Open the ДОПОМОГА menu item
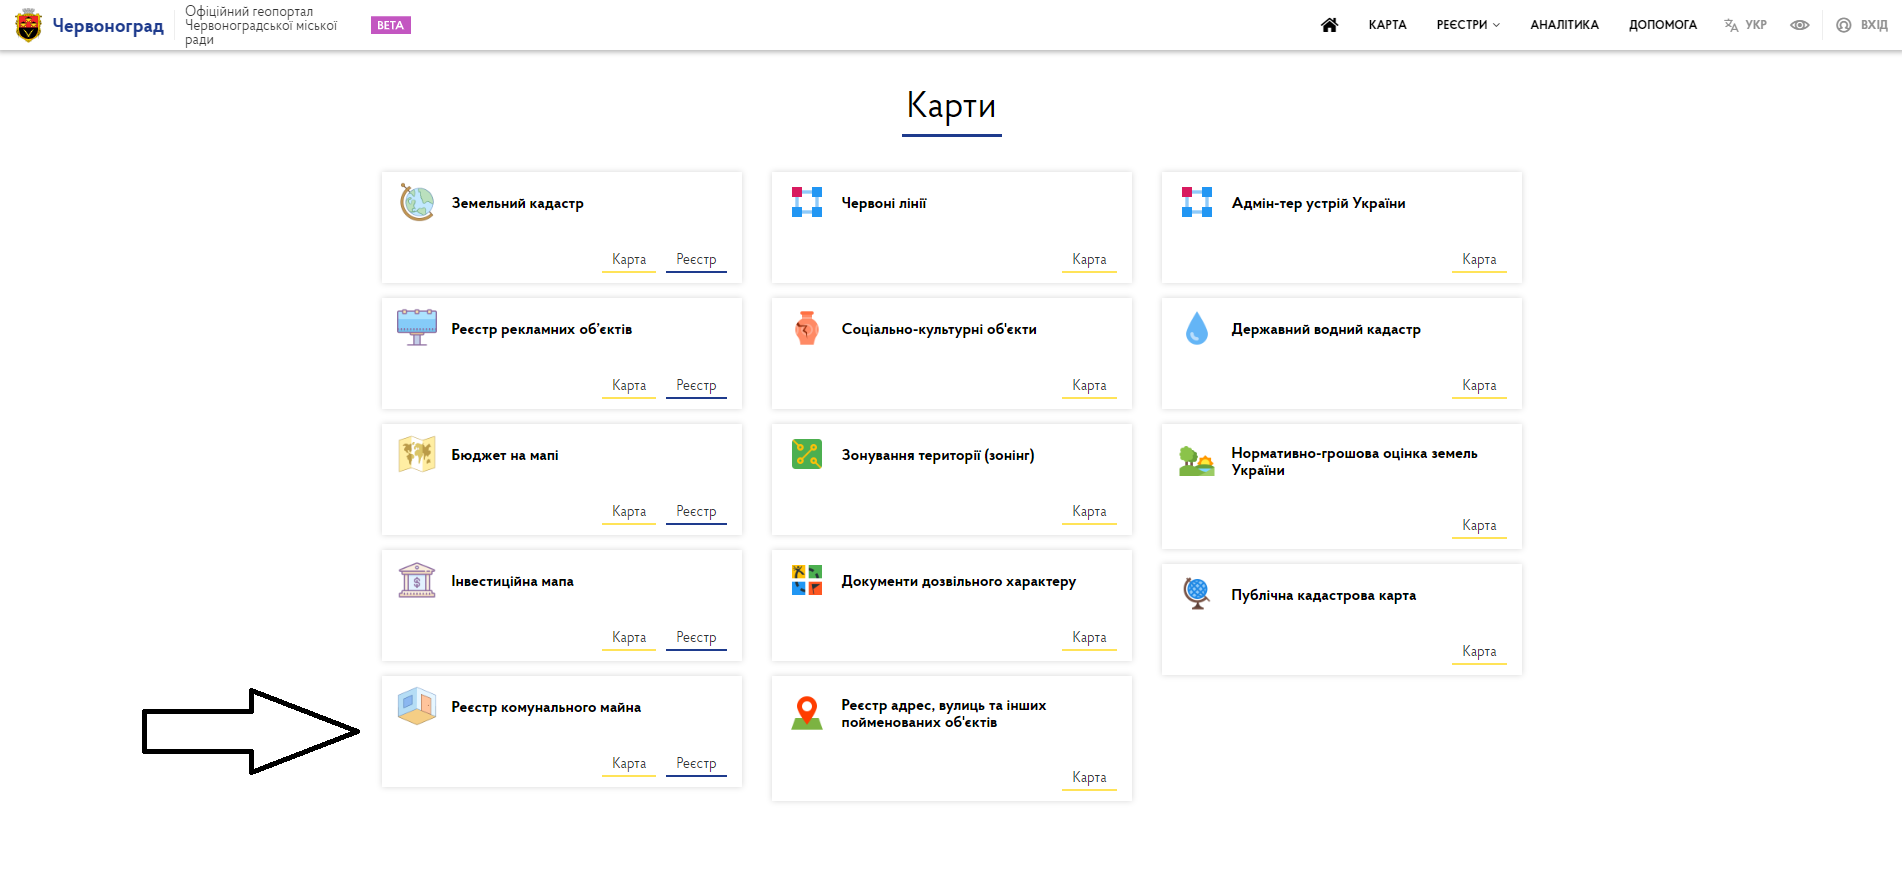This screenshot has height=886, width=1902. point(1662,25)
